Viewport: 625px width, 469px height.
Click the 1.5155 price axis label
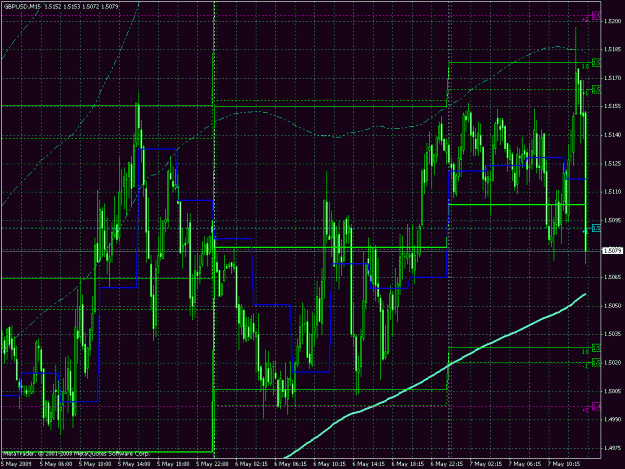(613, 106)
